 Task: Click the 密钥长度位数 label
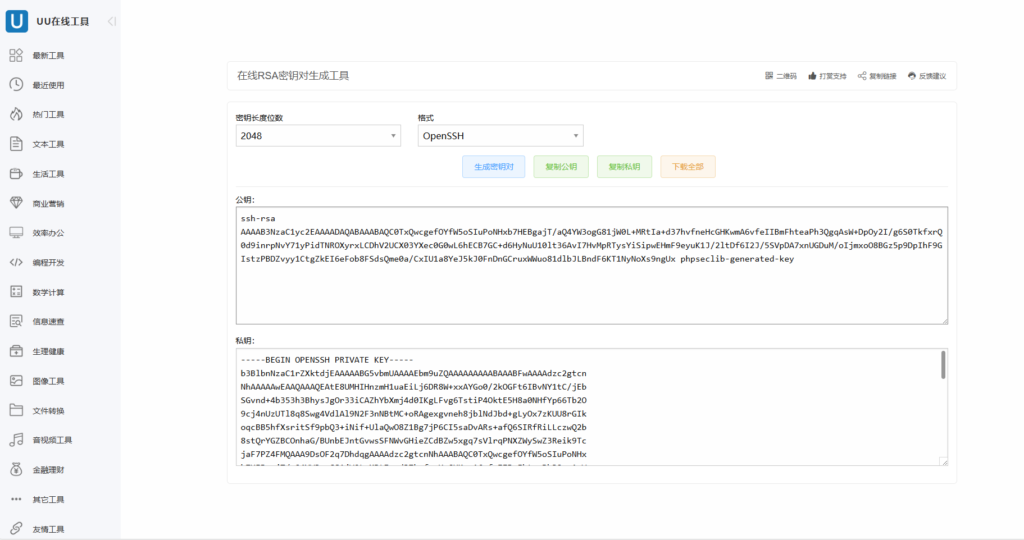(259, 118)
